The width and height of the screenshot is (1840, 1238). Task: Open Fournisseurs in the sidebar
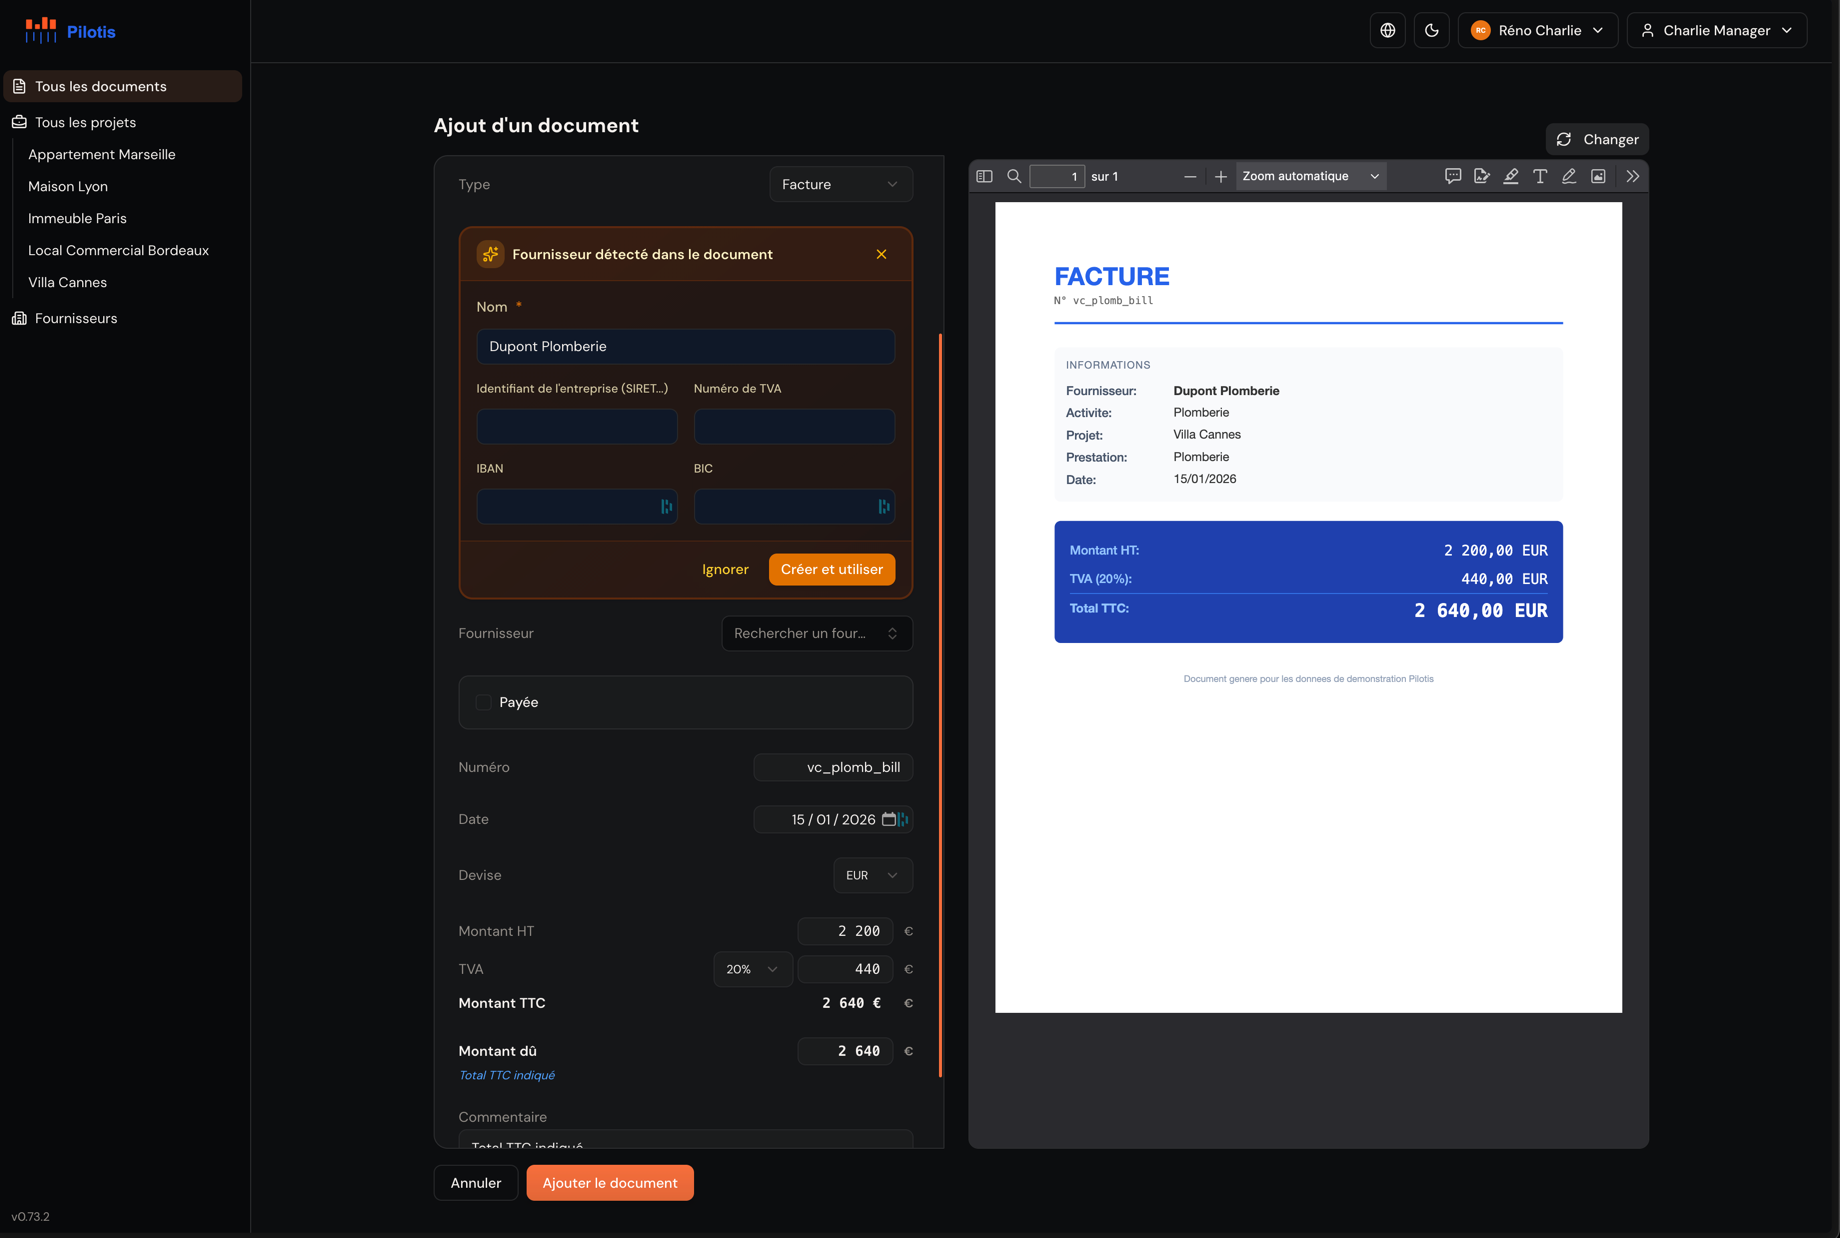coord(76,318)
